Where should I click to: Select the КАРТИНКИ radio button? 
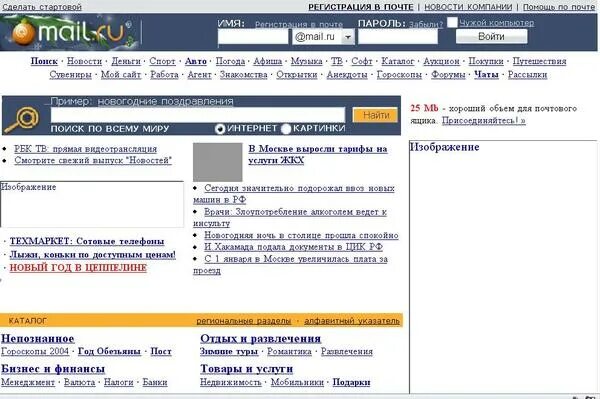[286, 129]
